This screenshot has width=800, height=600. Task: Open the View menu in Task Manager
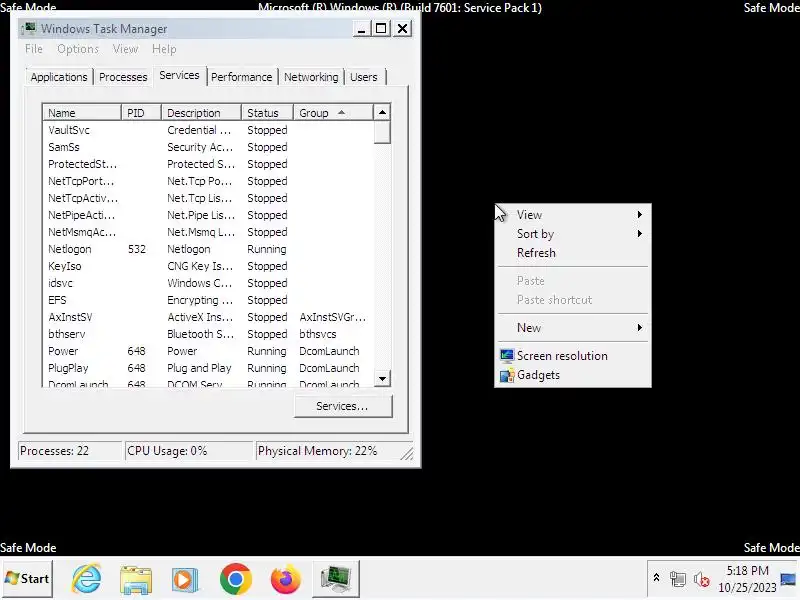coord(125,49)
